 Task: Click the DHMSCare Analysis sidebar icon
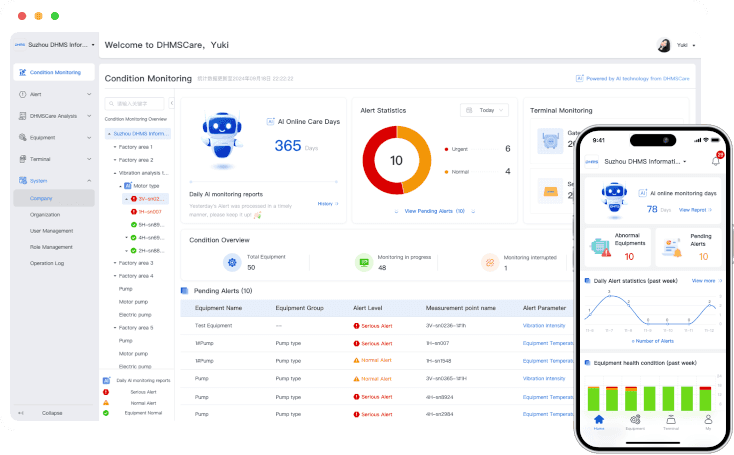22,116
